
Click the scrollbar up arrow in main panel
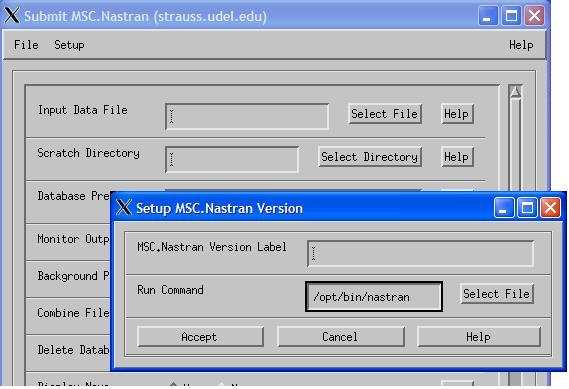(x=515, y=92)
